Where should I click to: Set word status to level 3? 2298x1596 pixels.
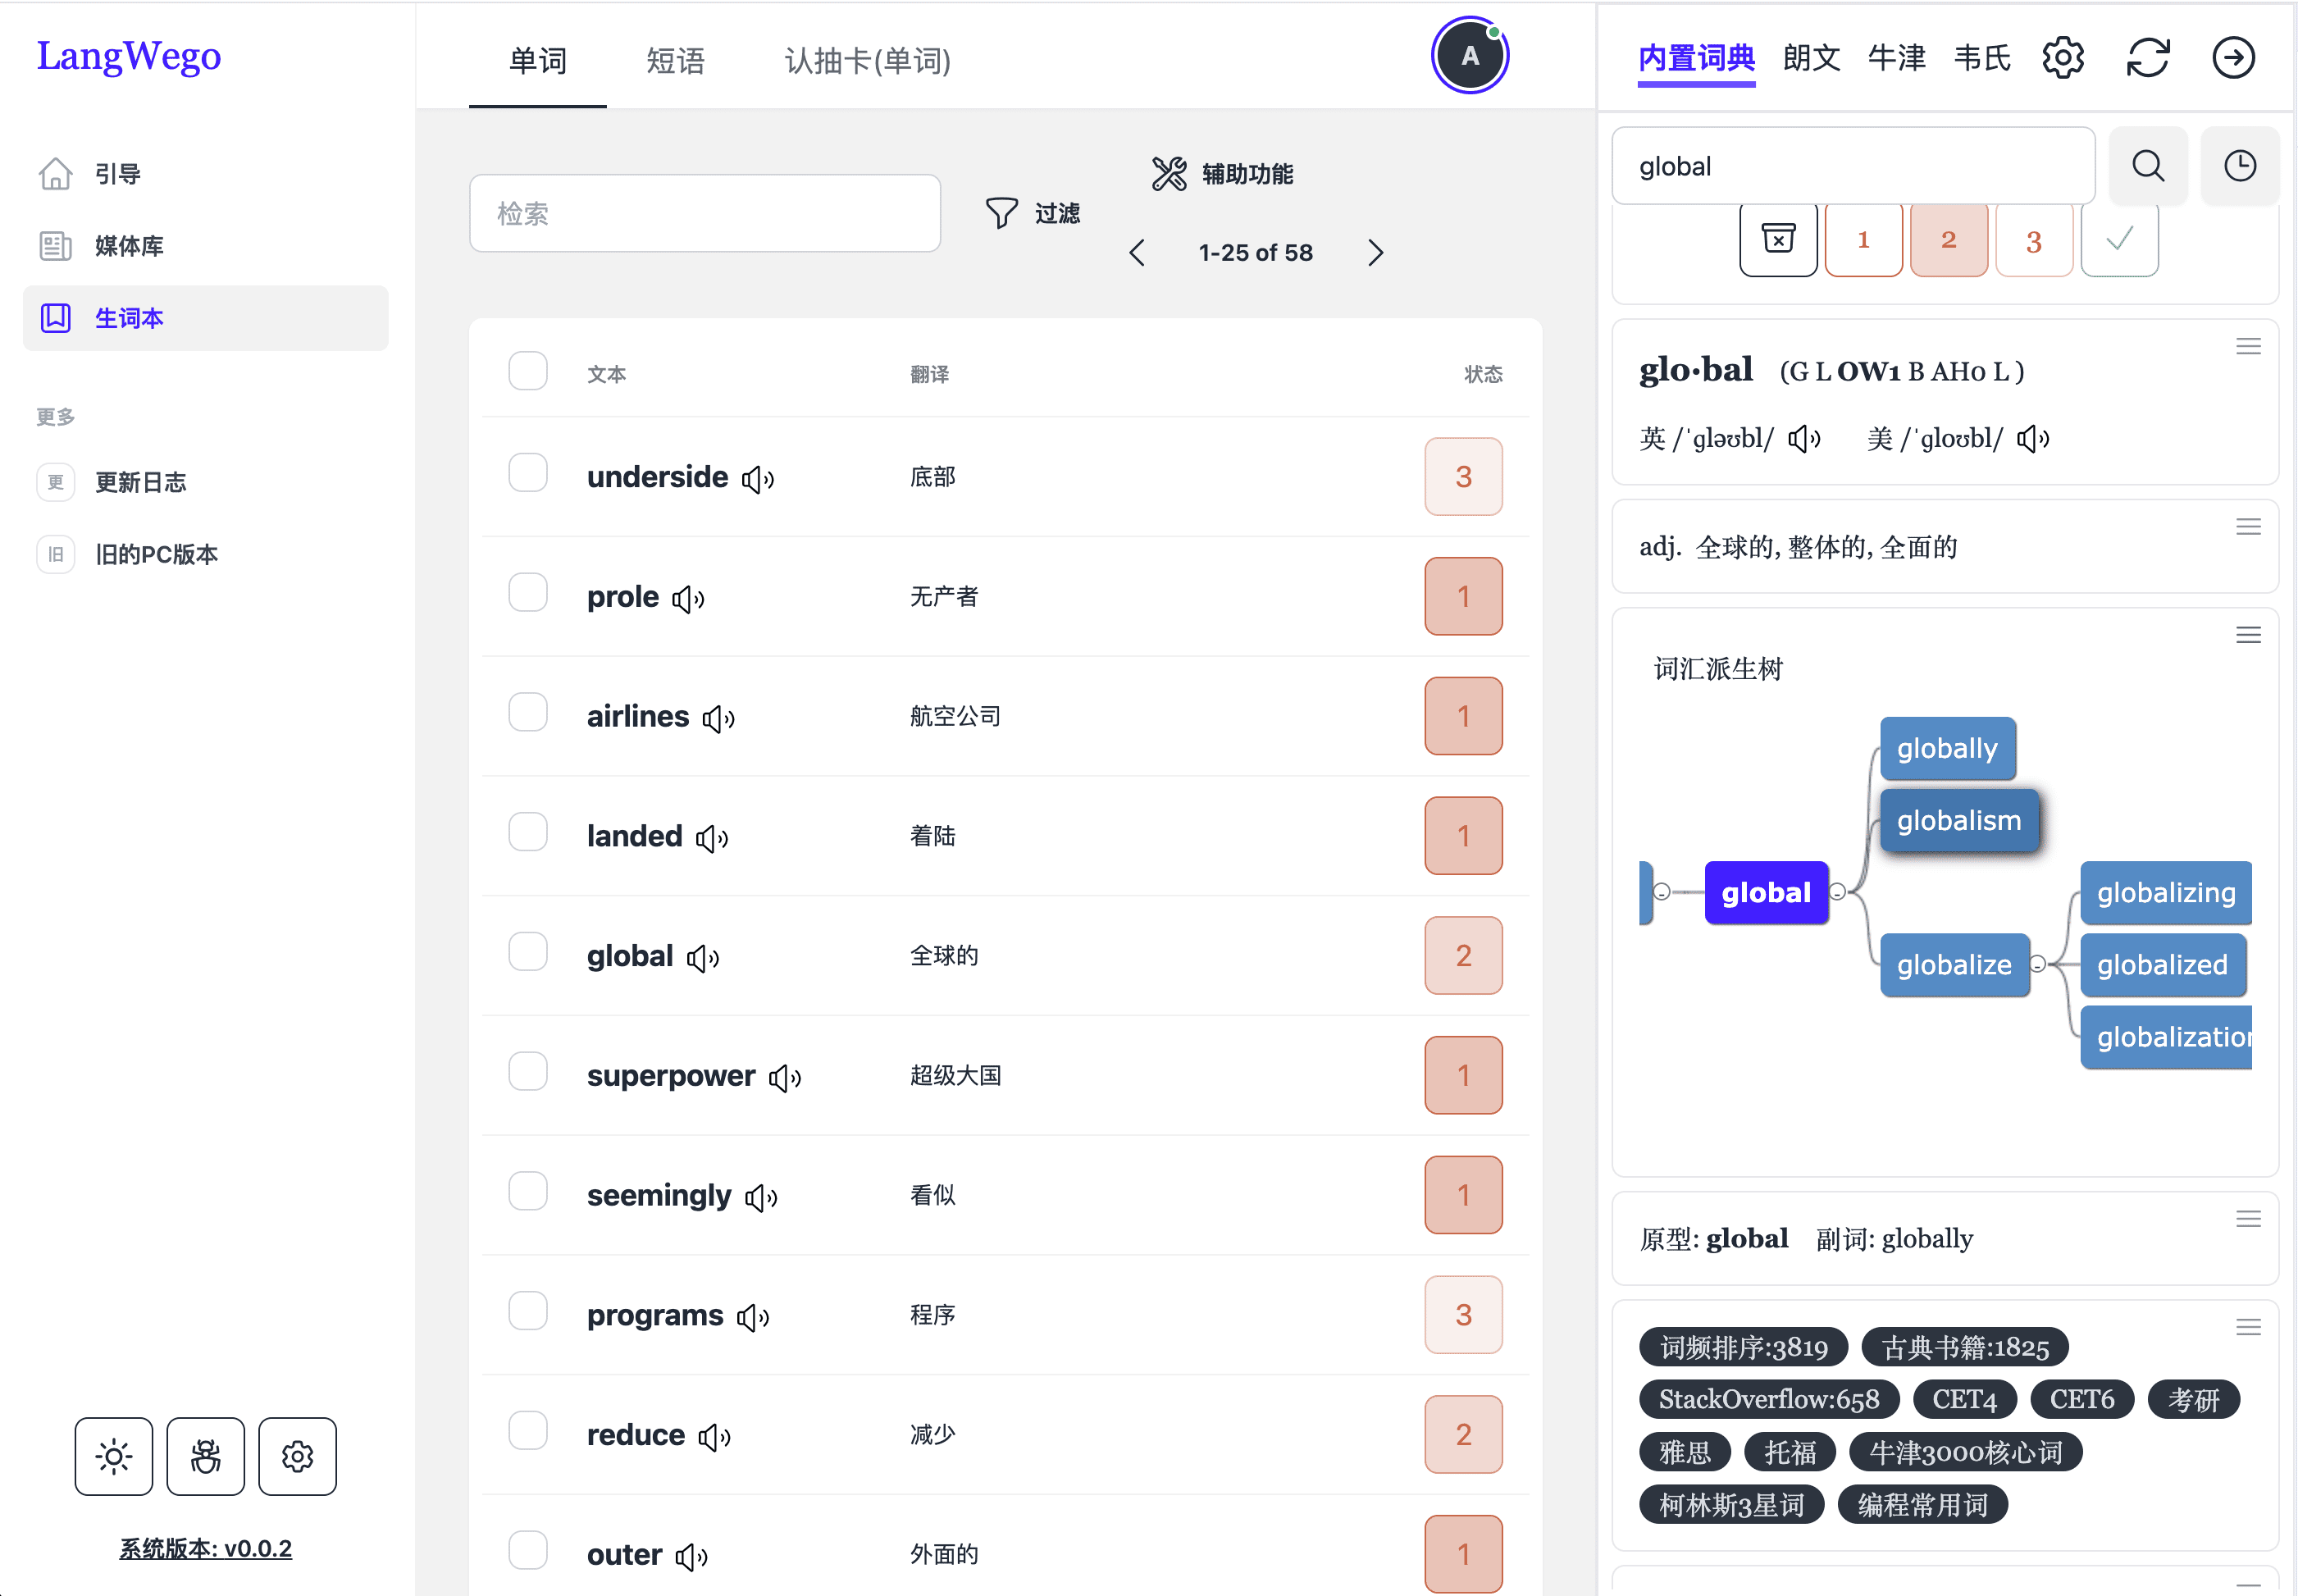click(x=2033, y=239)
